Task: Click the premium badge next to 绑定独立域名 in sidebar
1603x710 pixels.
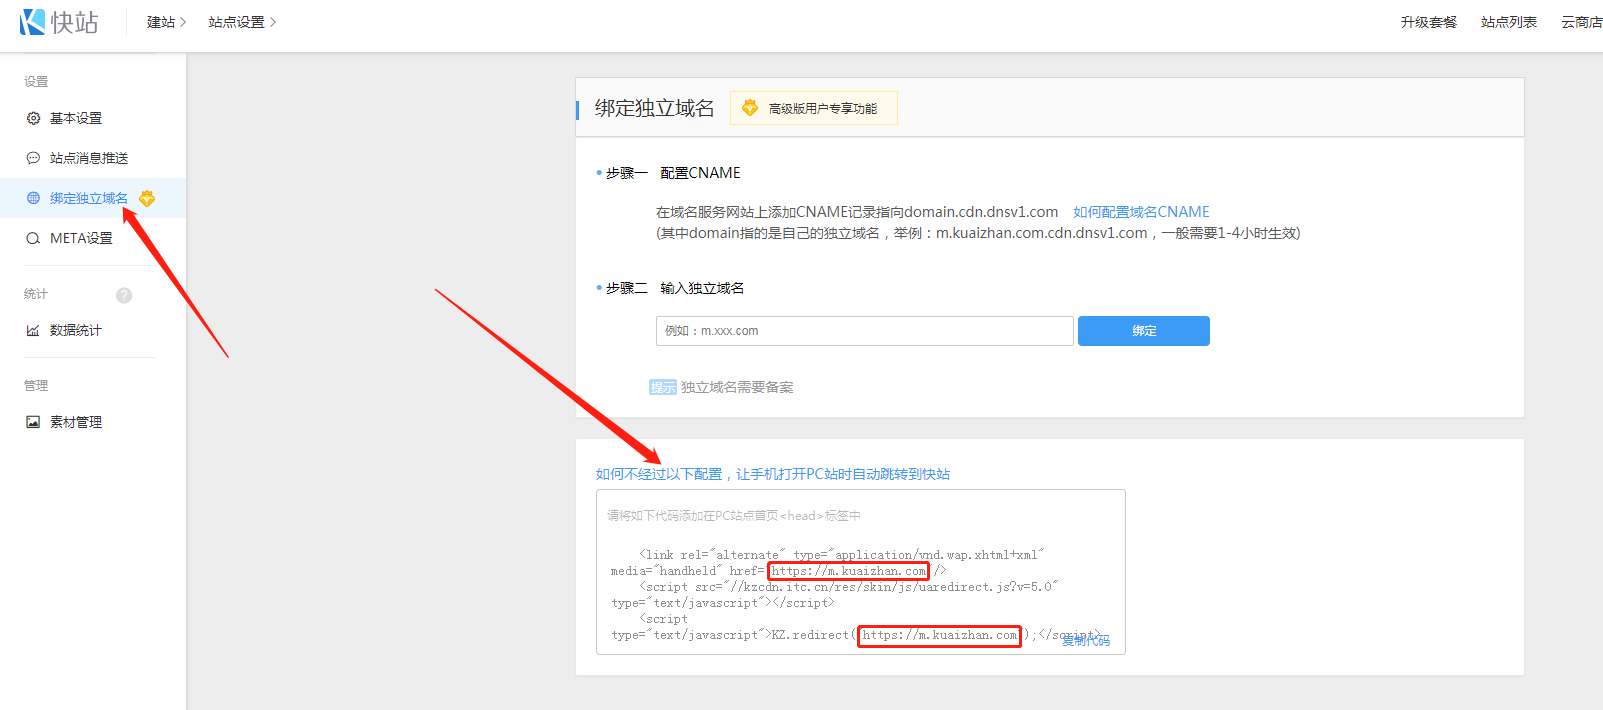Action: pos(147,198)
